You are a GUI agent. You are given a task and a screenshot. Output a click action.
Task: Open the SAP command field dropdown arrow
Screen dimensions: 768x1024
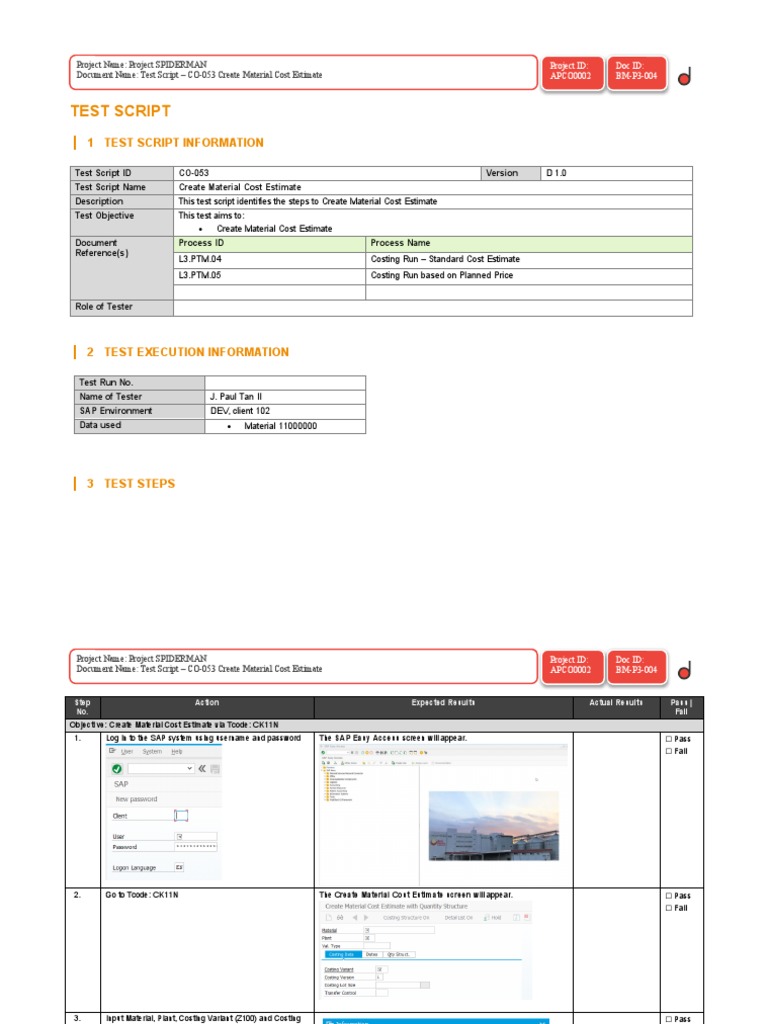pos(189,769)
